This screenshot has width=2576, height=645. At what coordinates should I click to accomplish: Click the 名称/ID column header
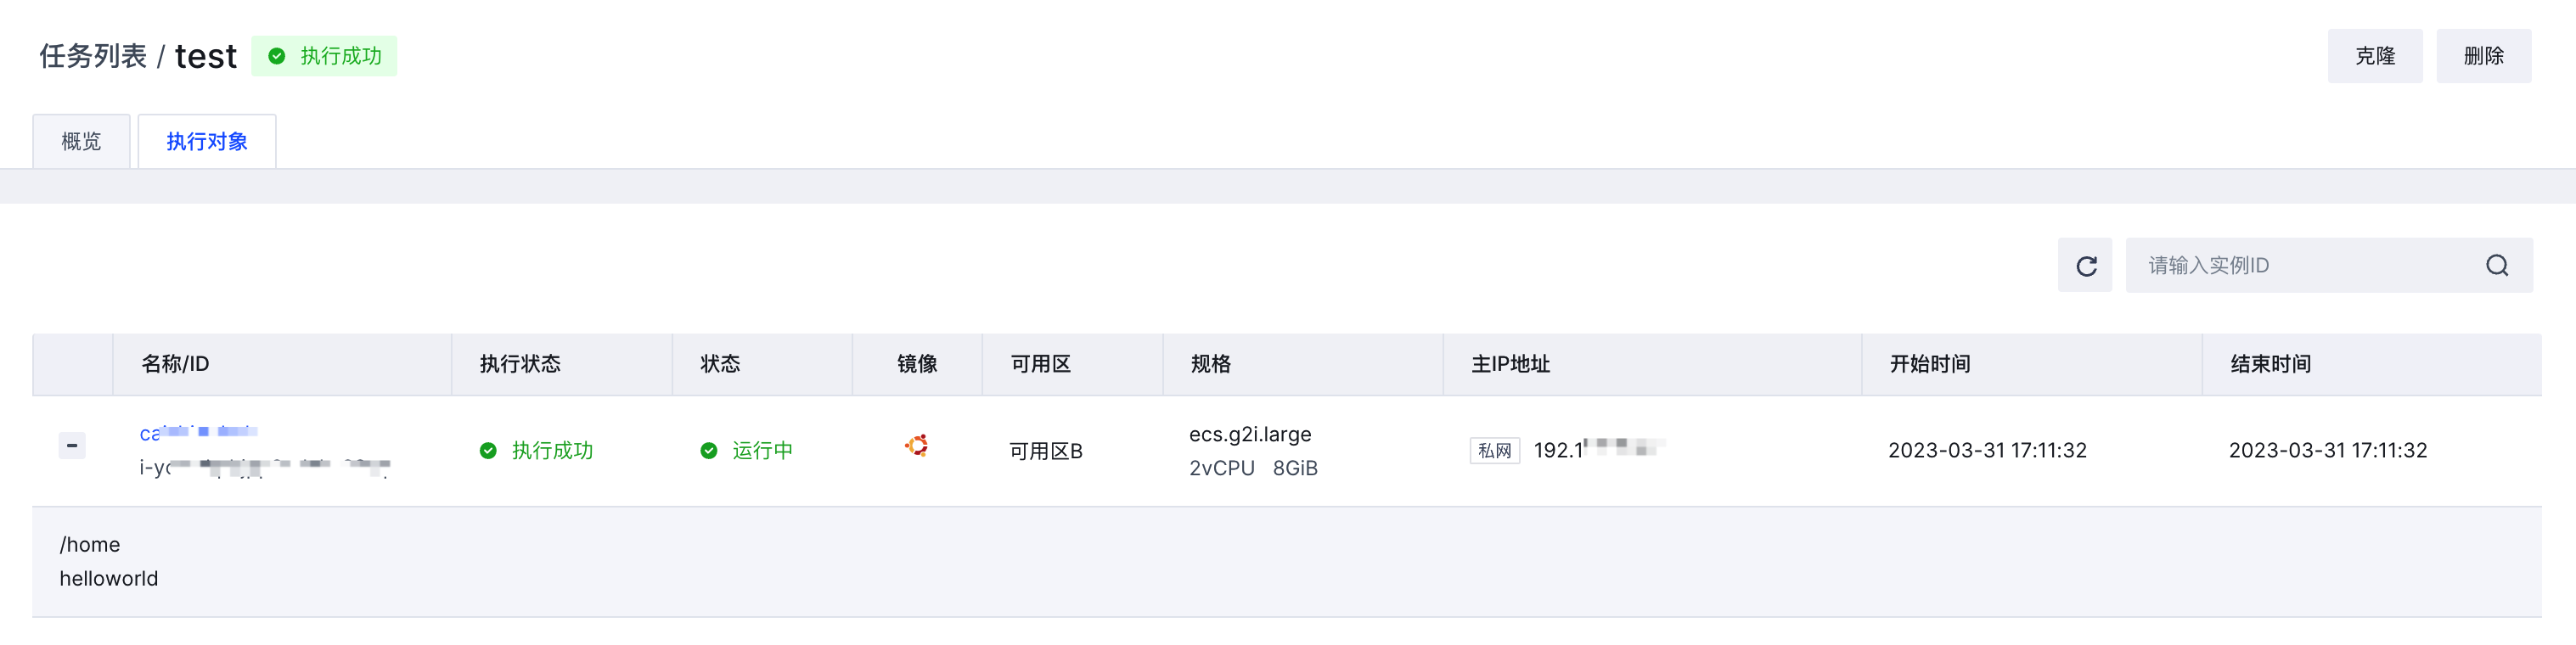point(175,364)
